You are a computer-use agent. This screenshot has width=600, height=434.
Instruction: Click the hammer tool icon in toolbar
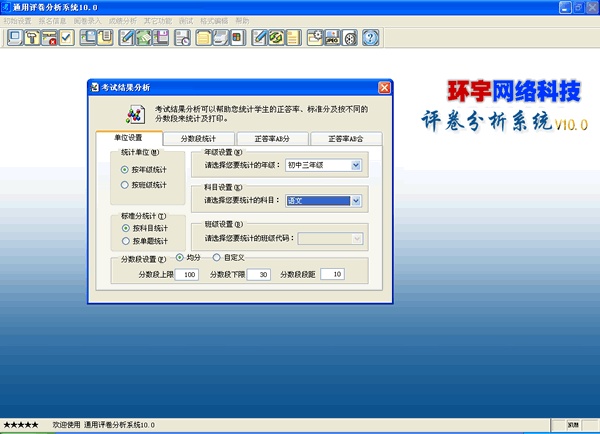pos(31,38)
